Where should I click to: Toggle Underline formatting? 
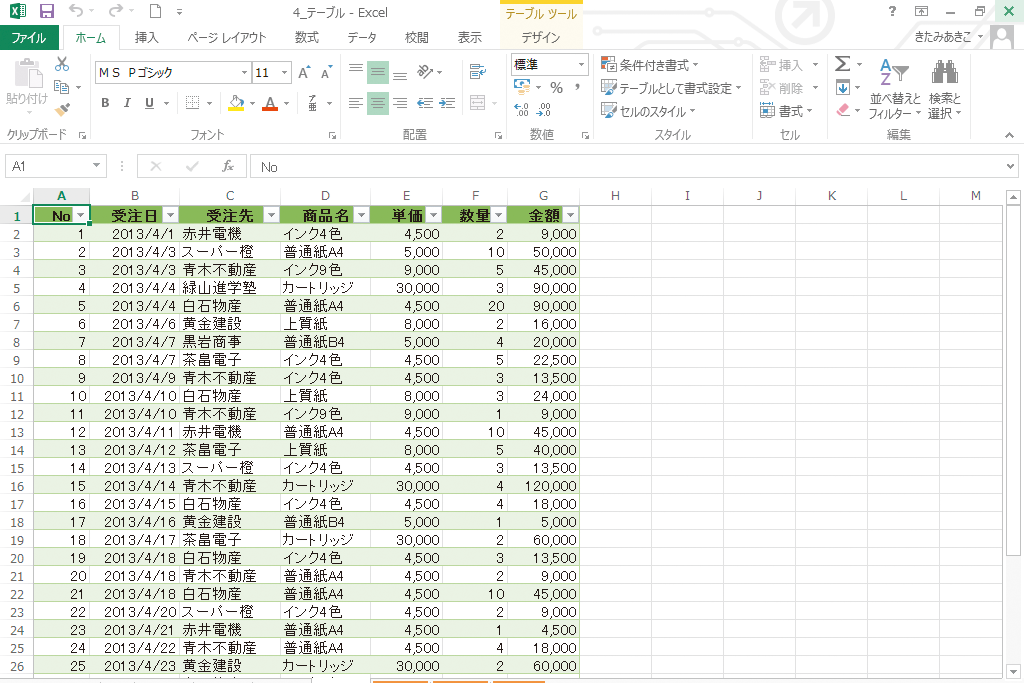point(150,103)
